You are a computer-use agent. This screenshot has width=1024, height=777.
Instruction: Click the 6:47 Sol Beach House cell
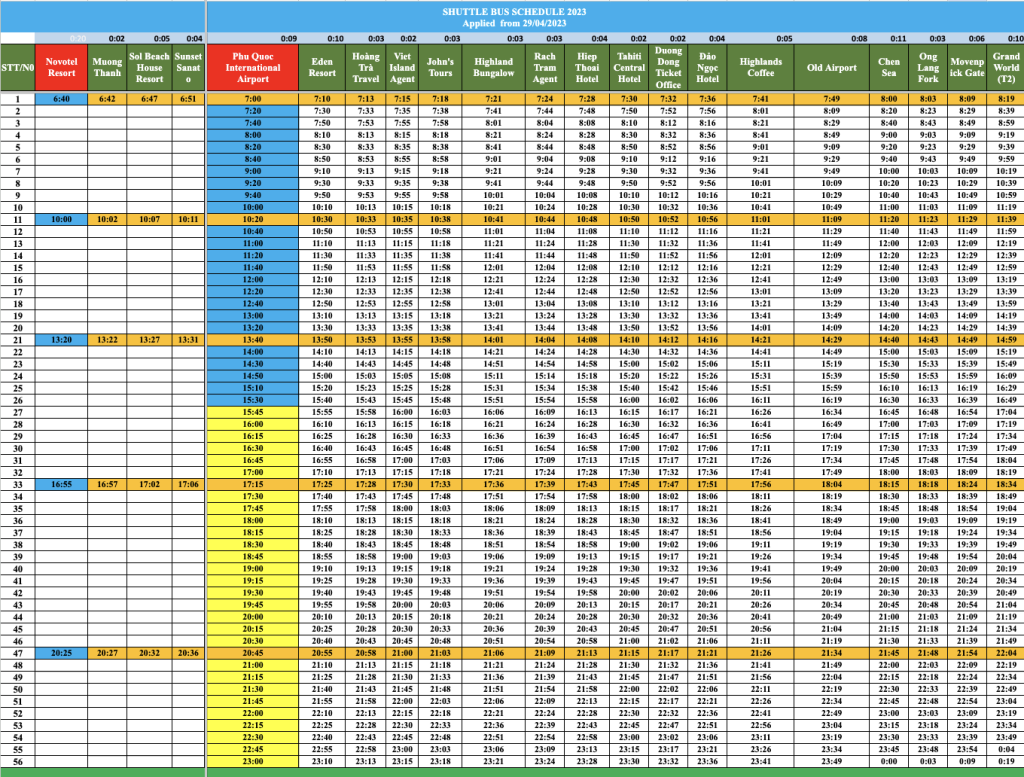[150, 99]
